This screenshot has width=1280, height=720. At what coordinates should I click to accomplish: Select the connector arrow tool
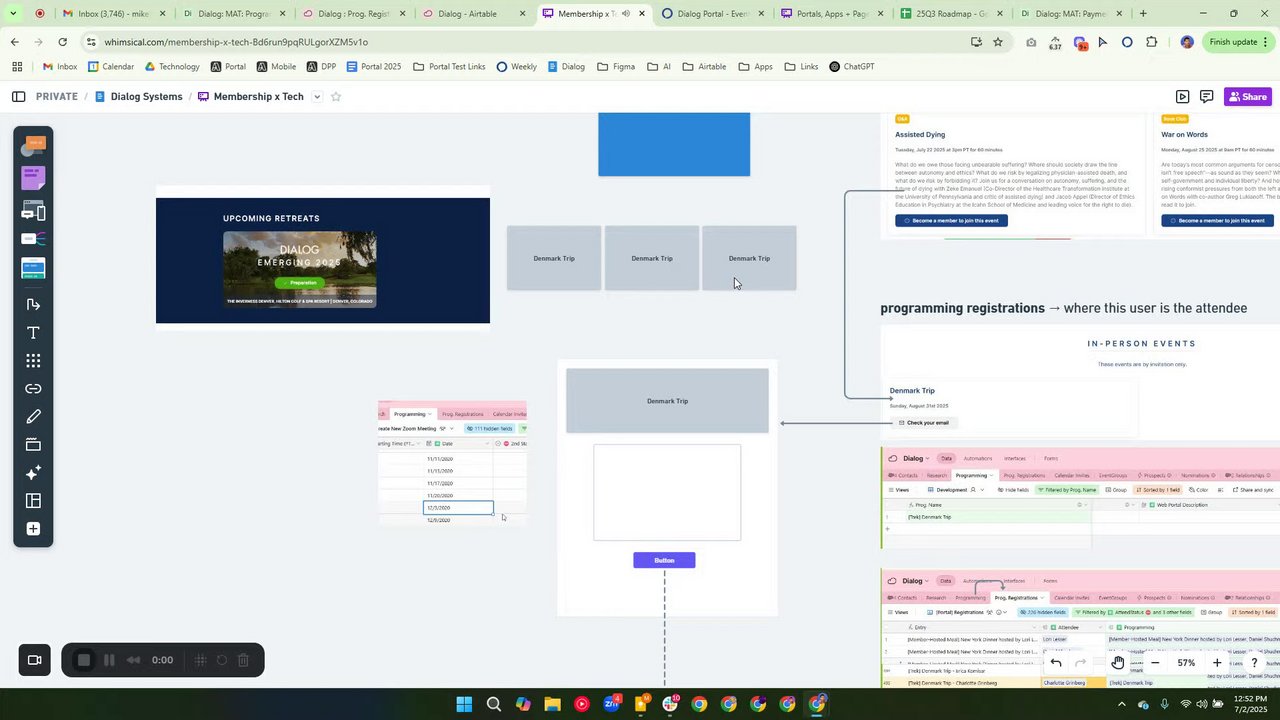point(33,304)
